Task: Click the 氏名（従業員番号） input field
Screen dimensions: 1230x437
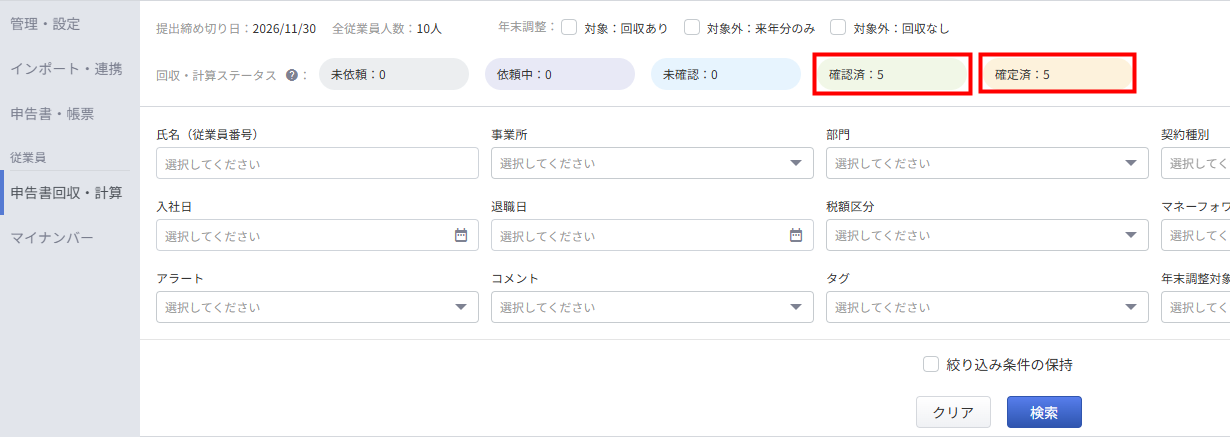Action: [318, 163]
